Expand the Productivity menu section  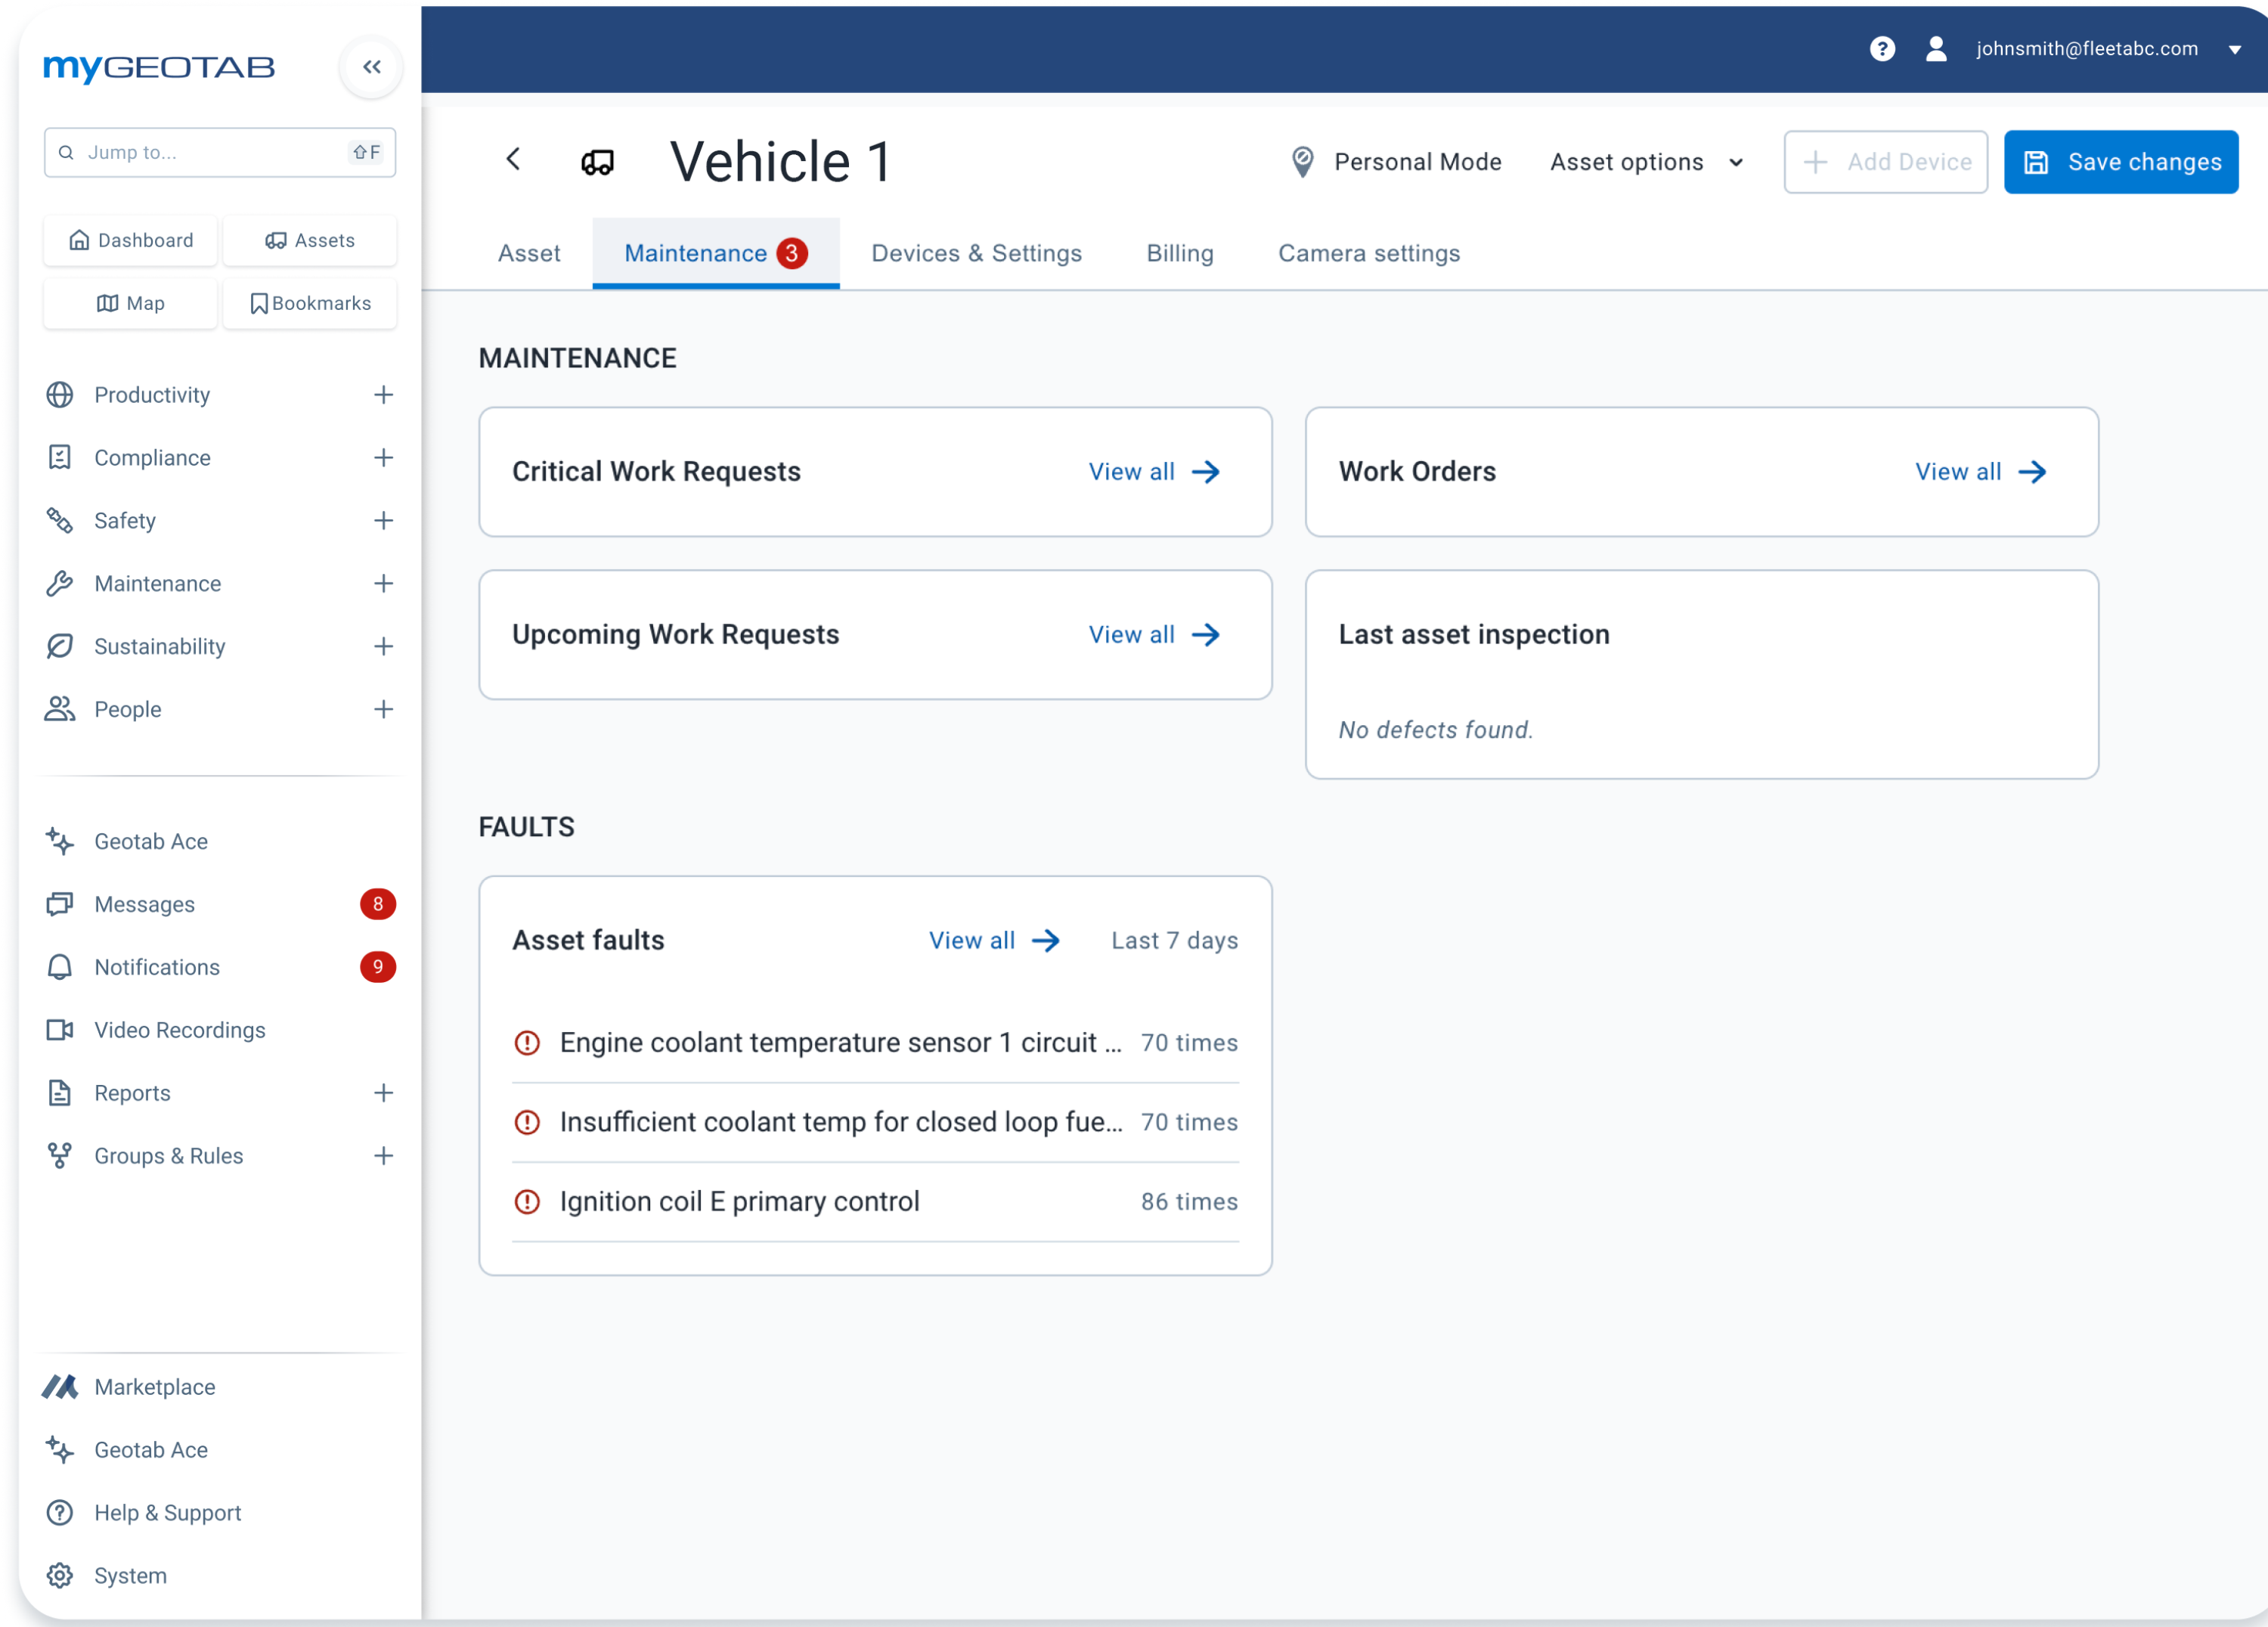click(383, 395)
